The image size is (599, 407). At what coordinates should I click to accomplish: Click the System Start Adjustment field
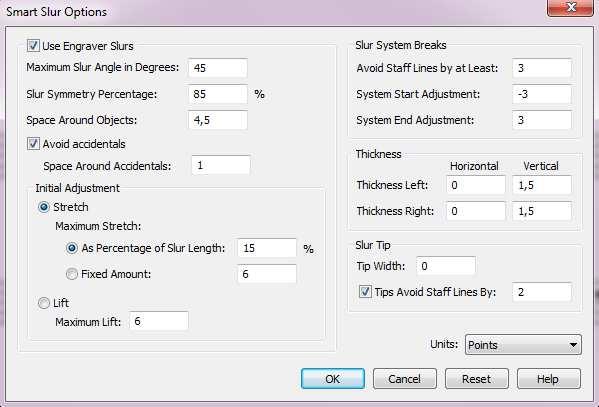(x=542, y=94)
